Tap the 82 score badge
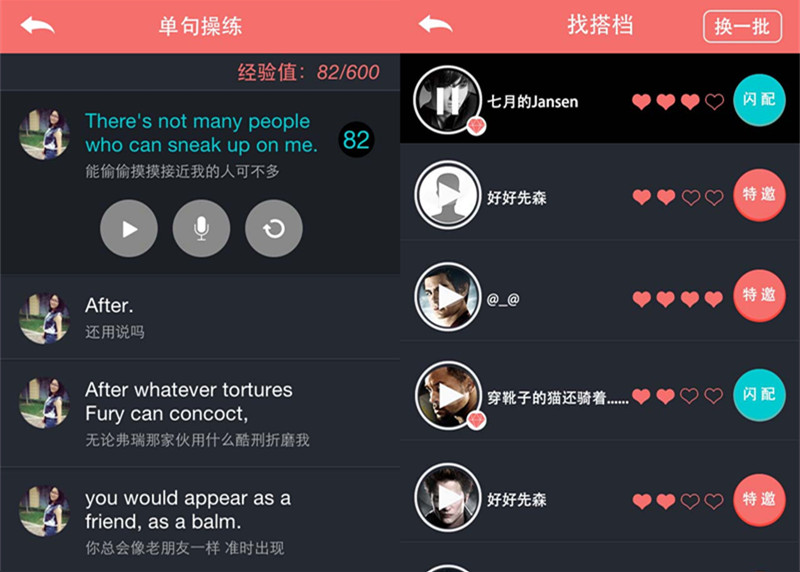Viewport: 800px width, 572px height. [x=356, y=139]
